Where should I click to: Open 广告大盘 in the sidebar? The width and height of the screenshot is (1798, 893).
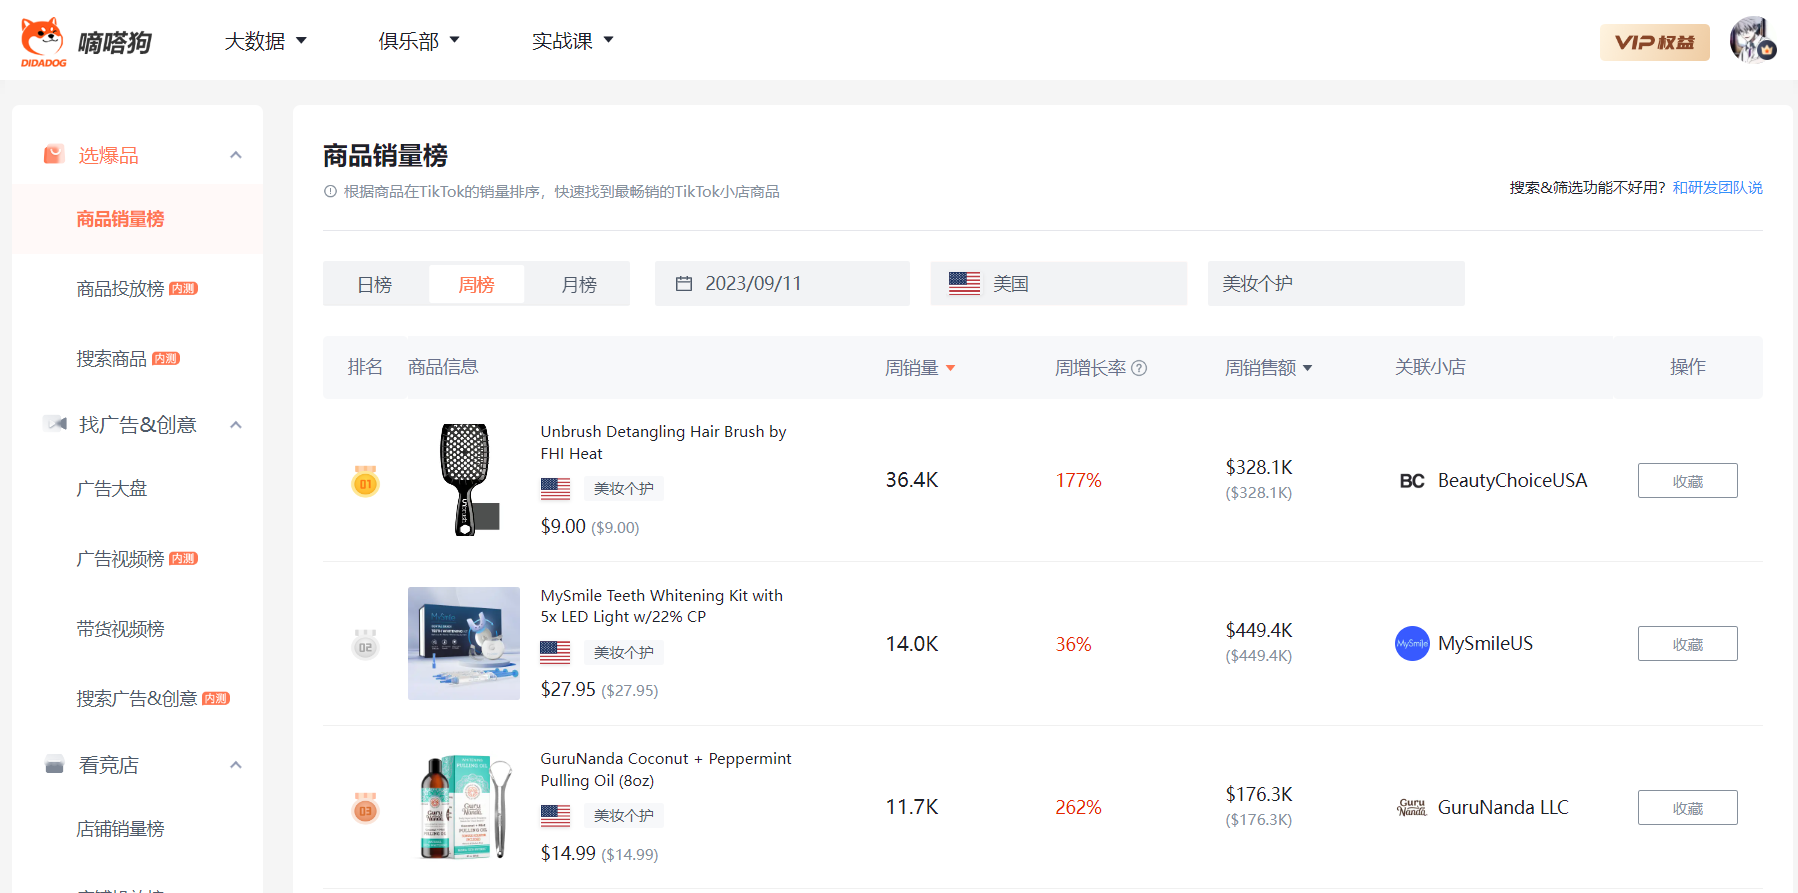tap(112, 489)
